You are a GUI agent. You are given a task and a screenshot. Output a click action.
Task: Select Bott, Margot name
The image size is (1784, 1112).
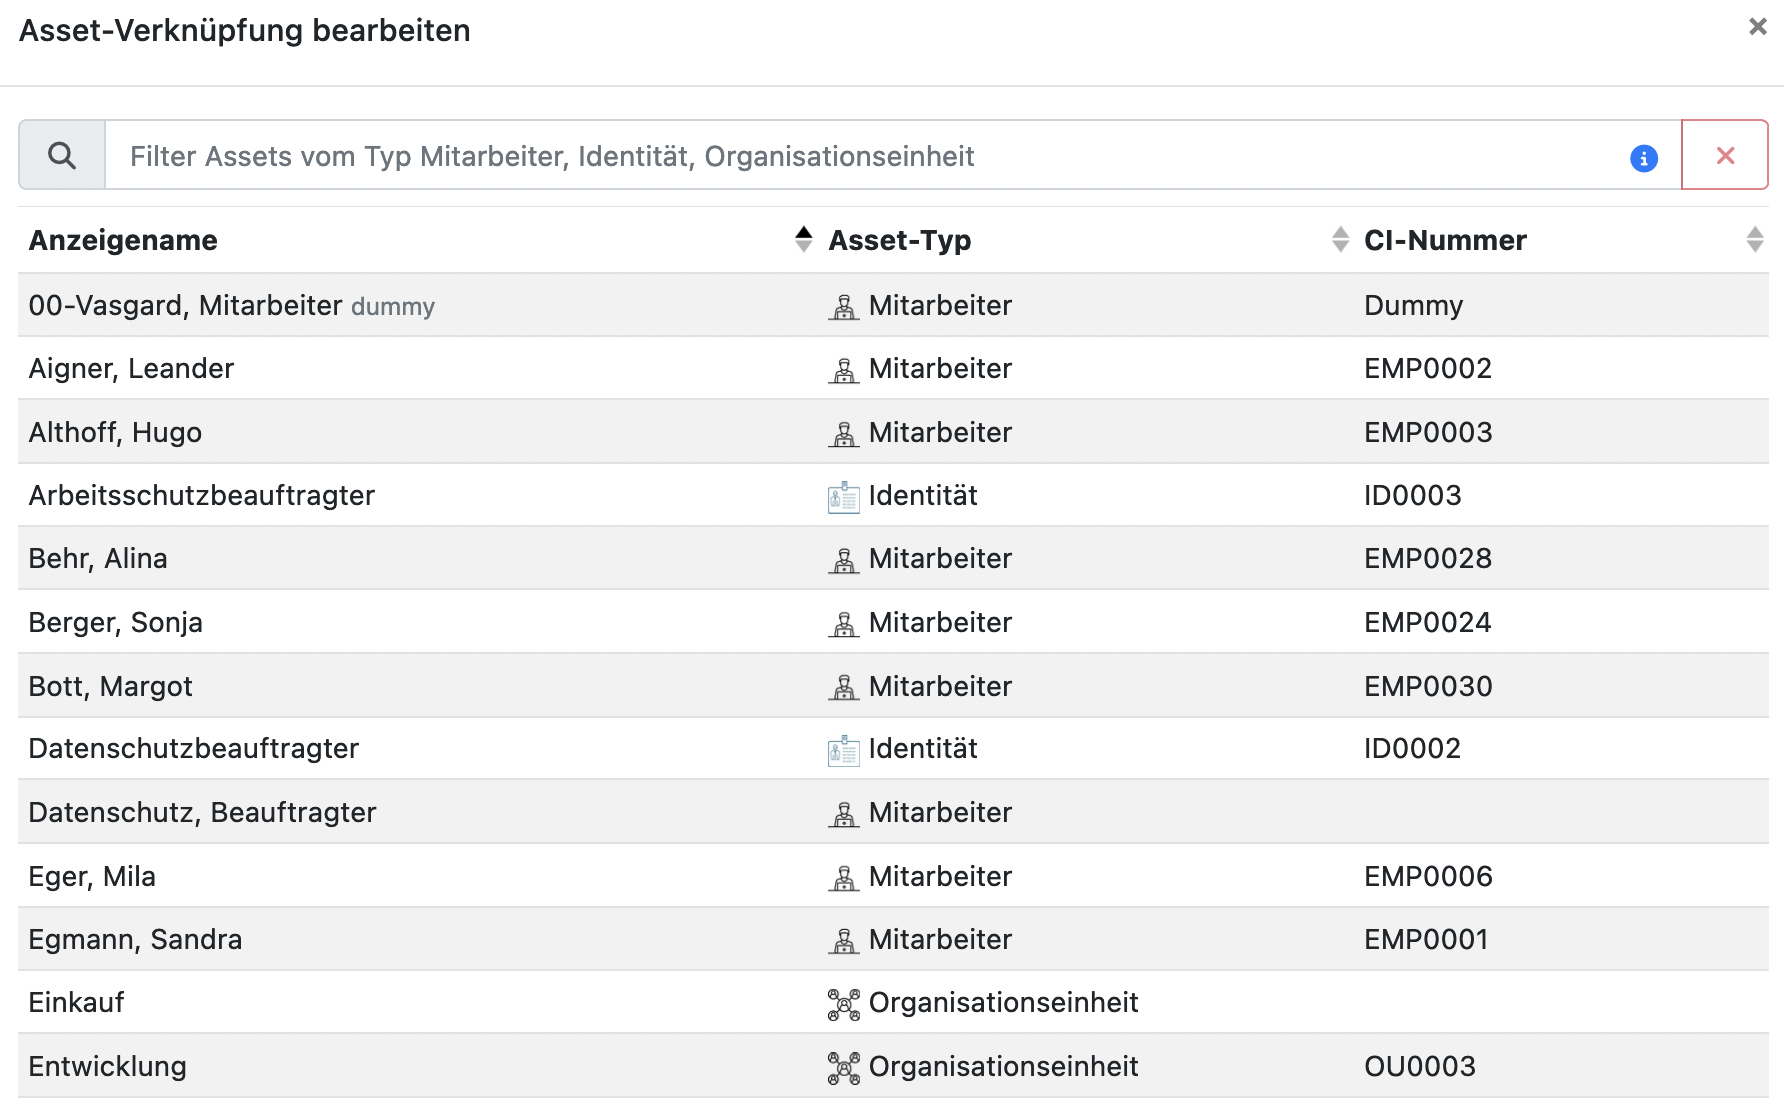pyautogui.click(x=111, y=686)
